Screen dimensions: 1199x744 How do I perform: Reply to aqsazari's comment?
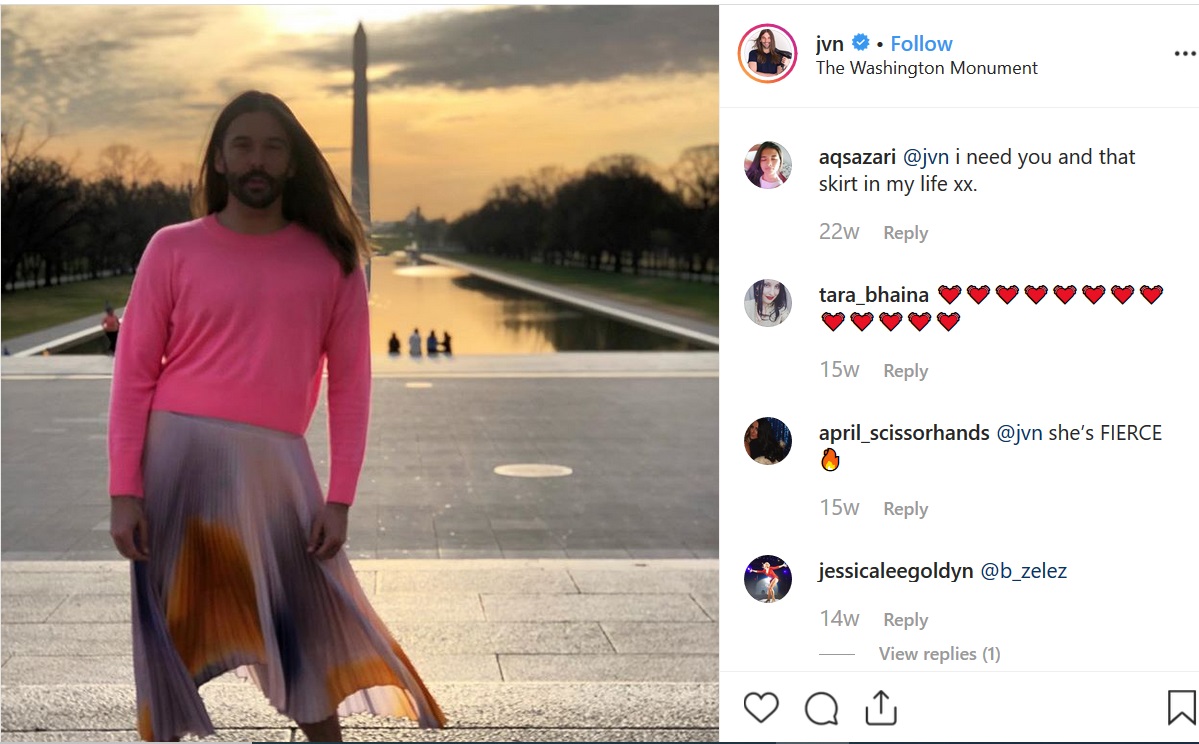click(905, 233)
